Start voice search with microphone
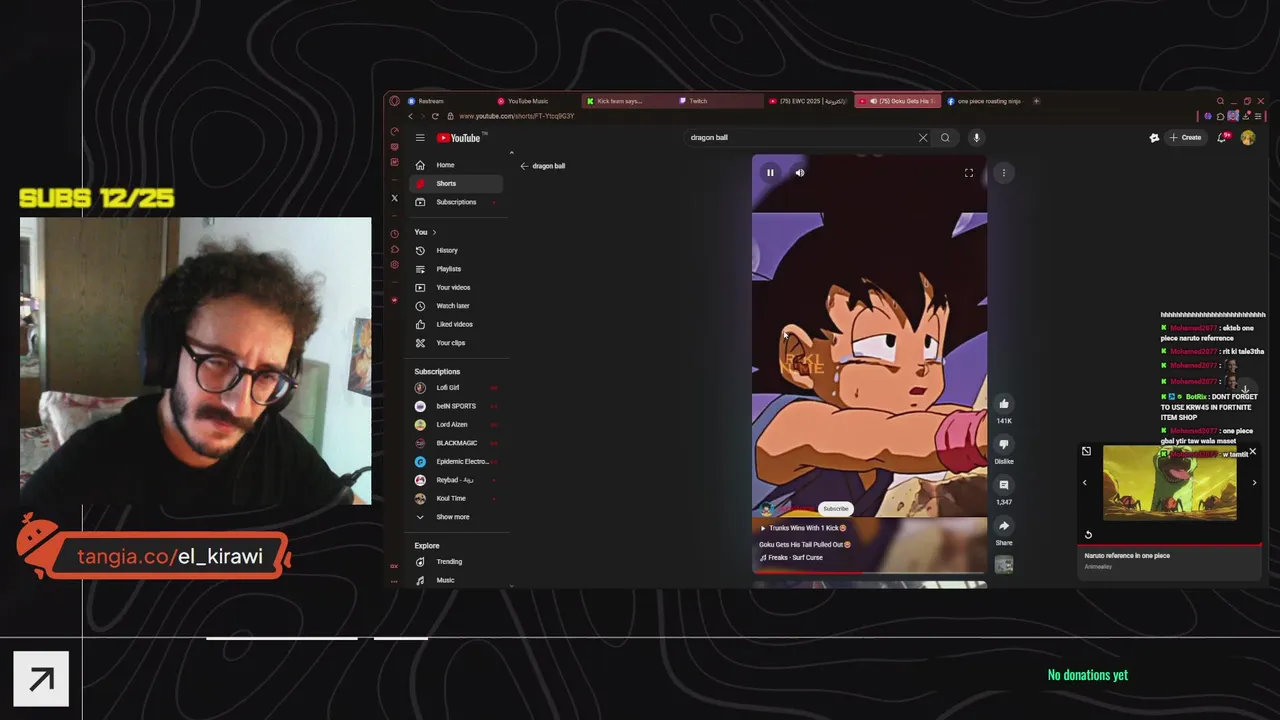The height and width of the screenshot is (720, 1280). [976, 138]
